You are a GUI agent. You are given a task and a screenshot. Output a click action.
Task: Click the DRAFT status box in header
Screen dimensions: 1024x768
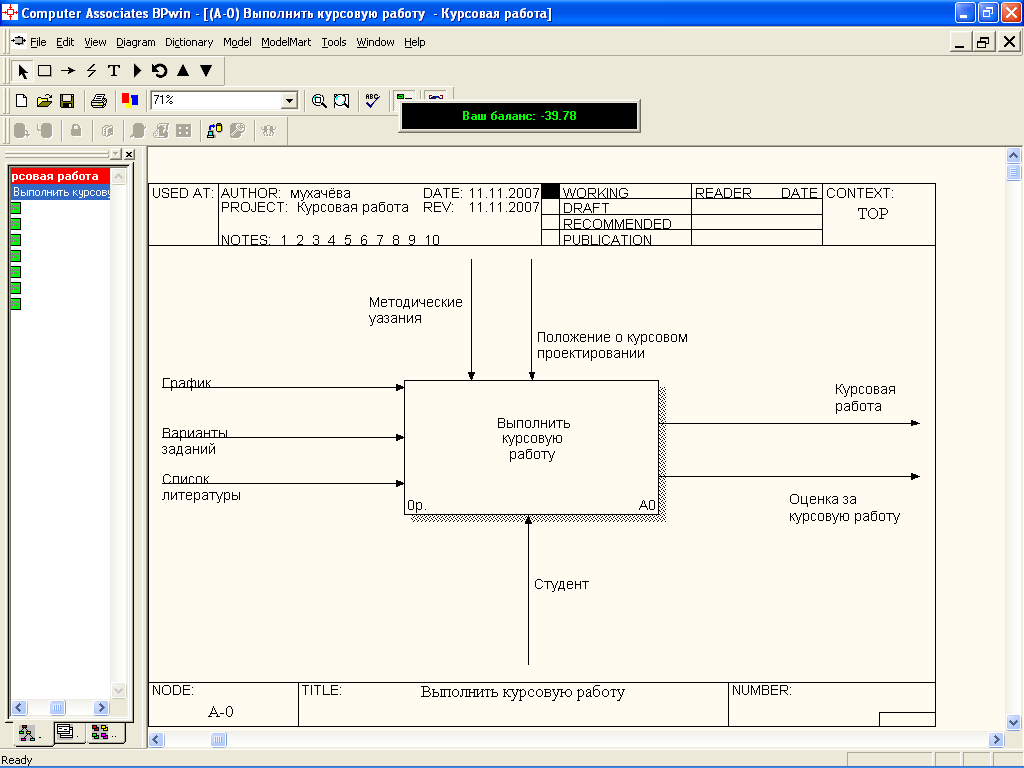coord(551,207)
